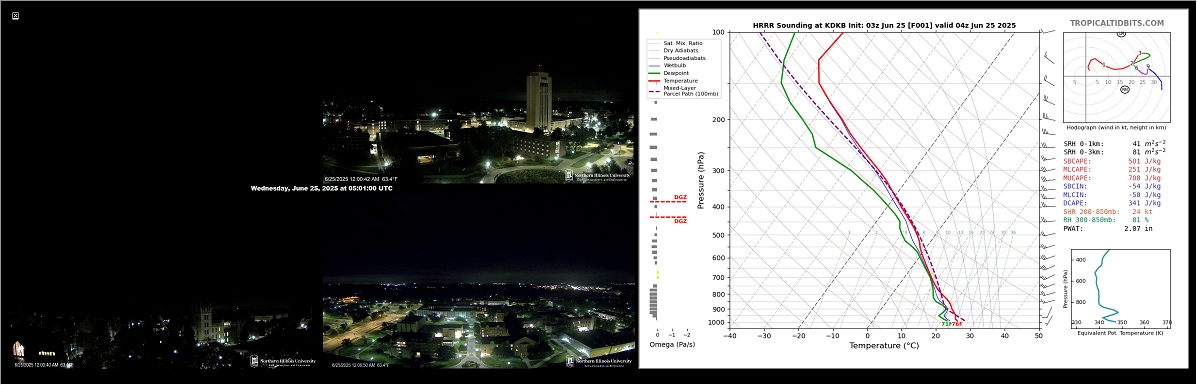
Task: Click the Wednesday June 25 UTC timestamp
Action: pyautogui.click(x=321, y=188)
